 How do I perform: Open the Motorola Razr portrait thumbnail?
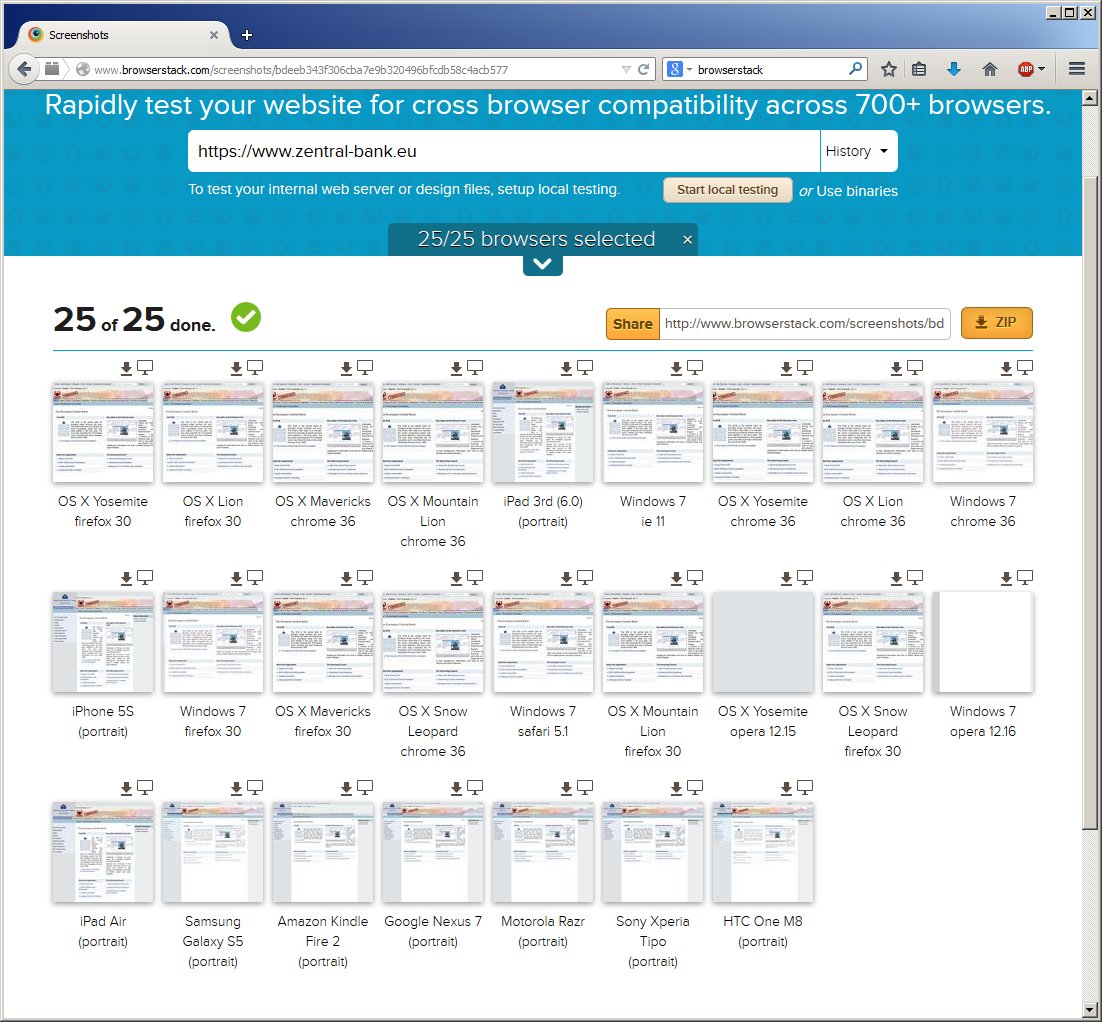tap(543, 852)
